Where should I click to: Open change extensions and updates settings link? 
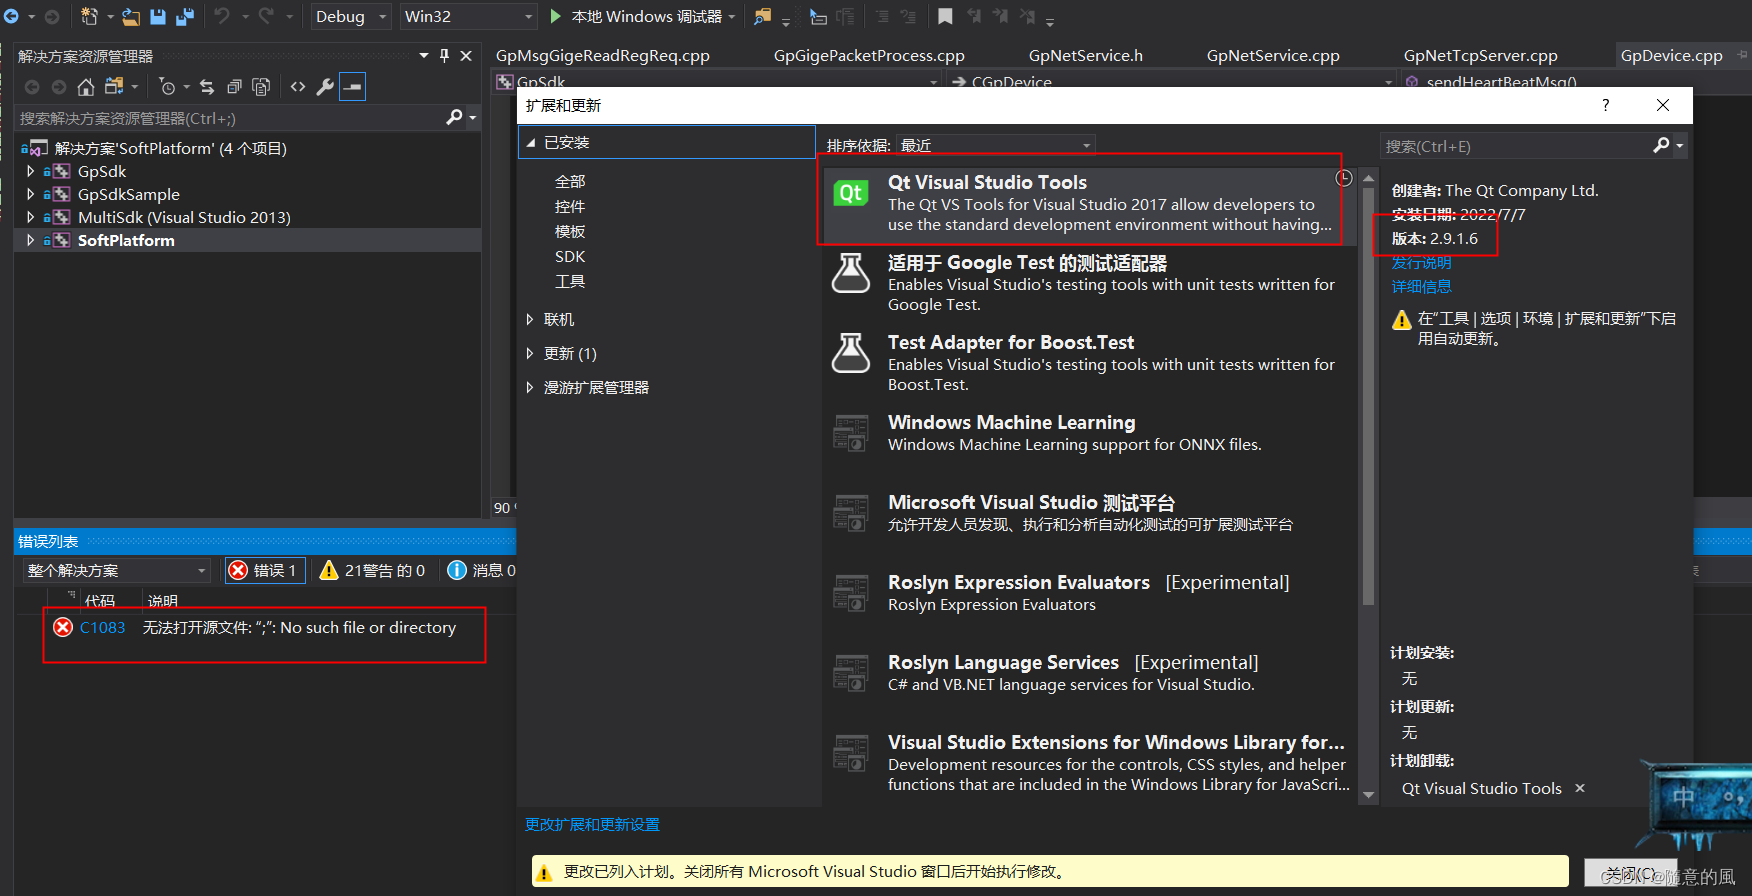[x=592, y=825]
